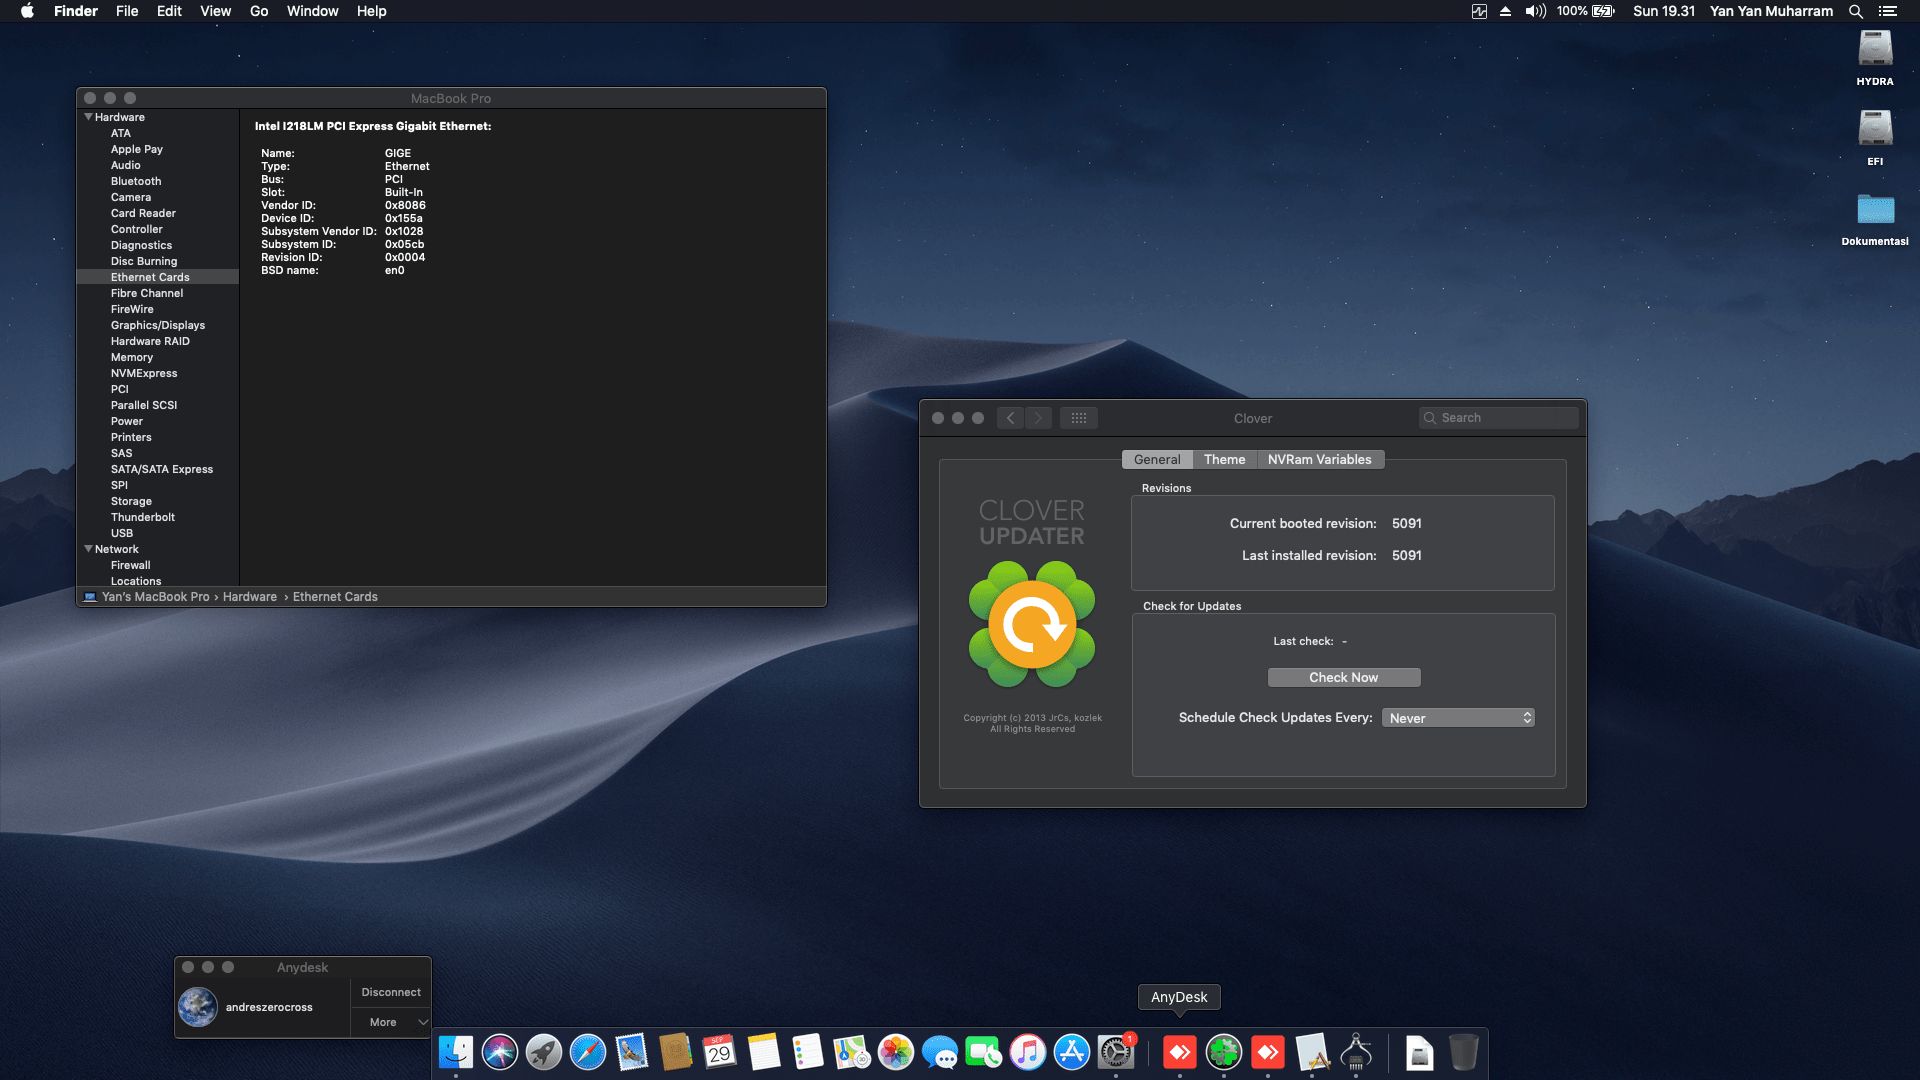1920x1080 pixels.
Task: Open the App Store dock icon
Action: [1071, 1052]
